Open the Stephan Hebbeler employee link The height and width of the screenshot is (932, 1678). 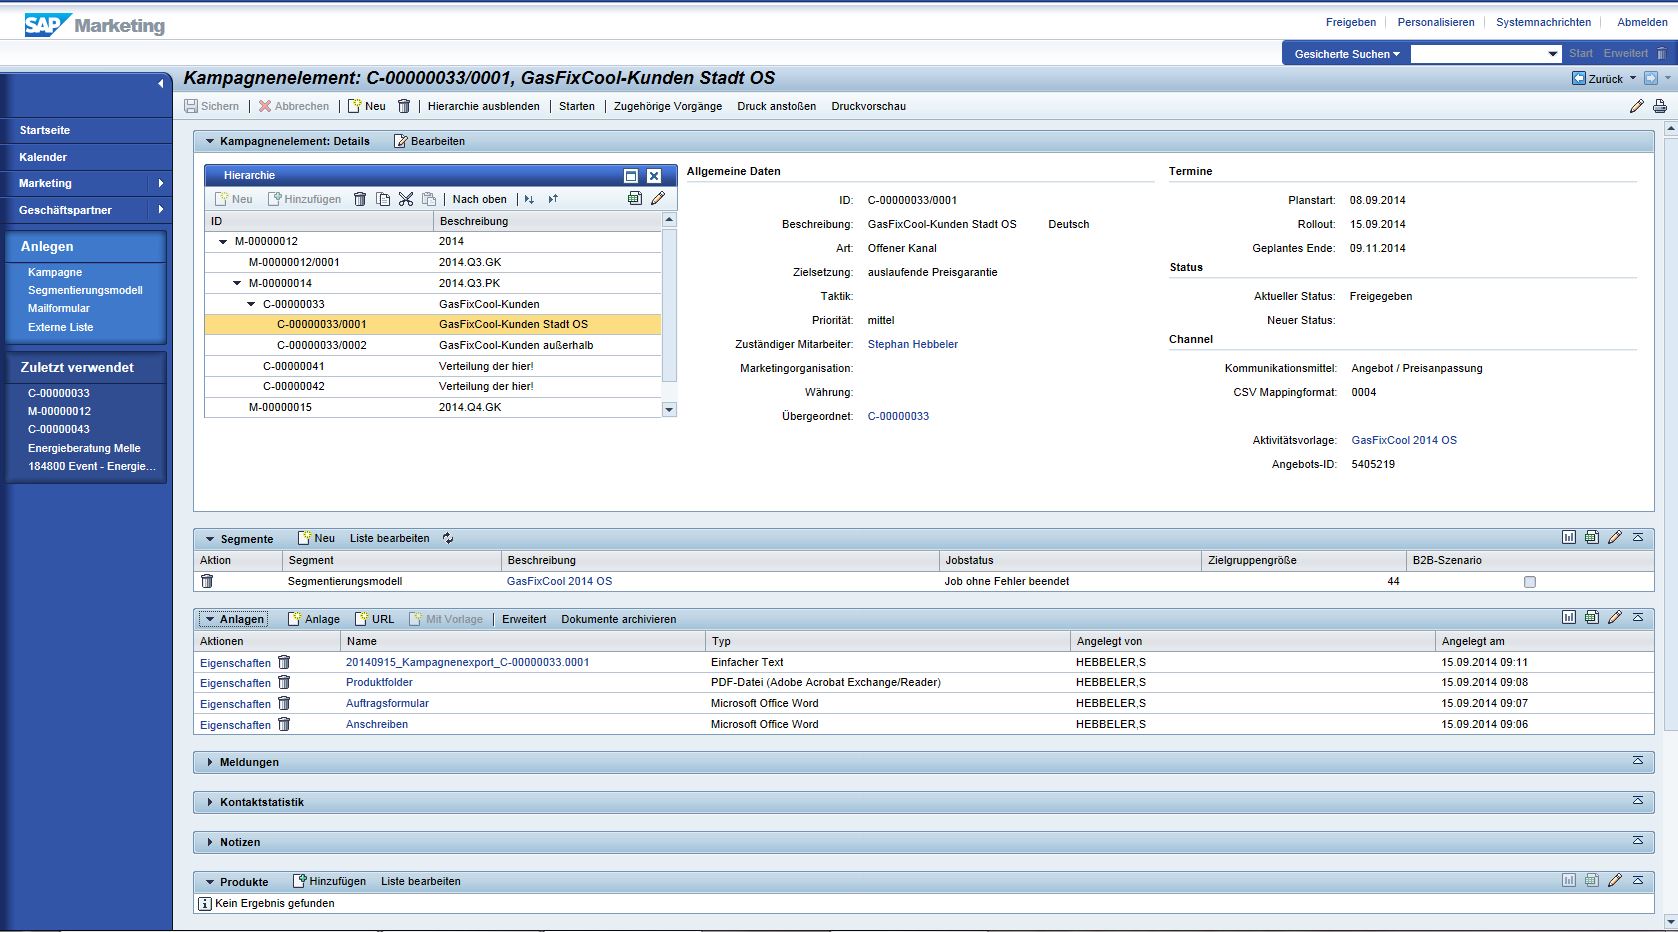pyautogui.click(x=912, y=344)
